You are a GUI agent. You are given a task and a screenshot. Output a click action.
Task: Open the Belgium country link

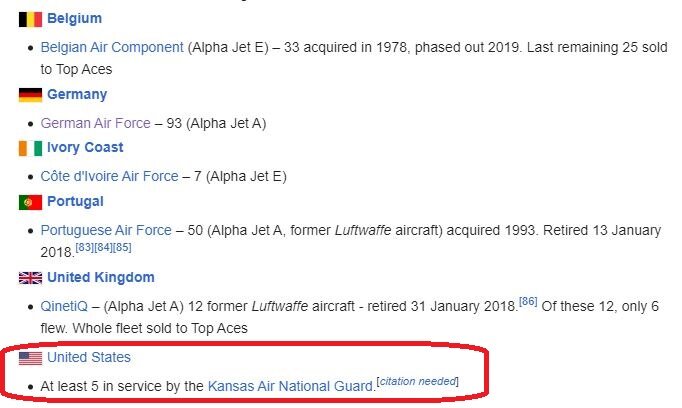click(74, 18)
